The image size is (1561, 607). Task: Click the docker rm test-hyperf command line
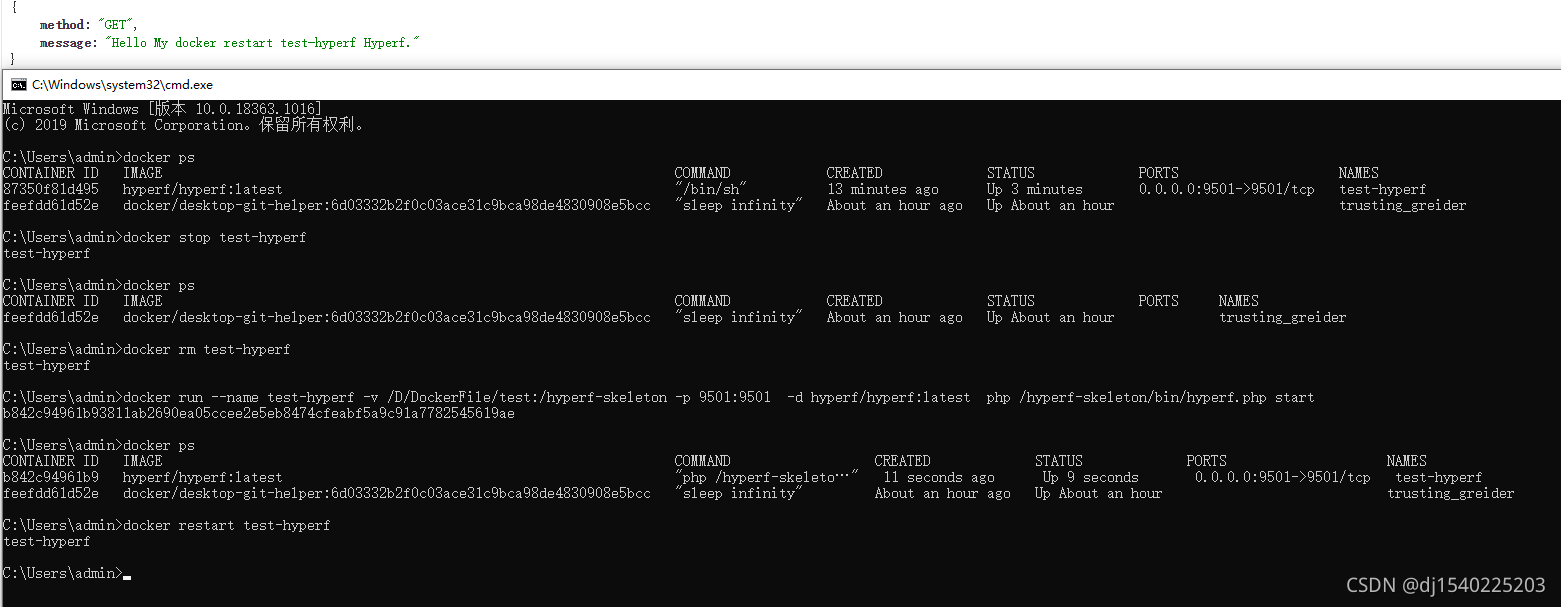coord(210,349)
